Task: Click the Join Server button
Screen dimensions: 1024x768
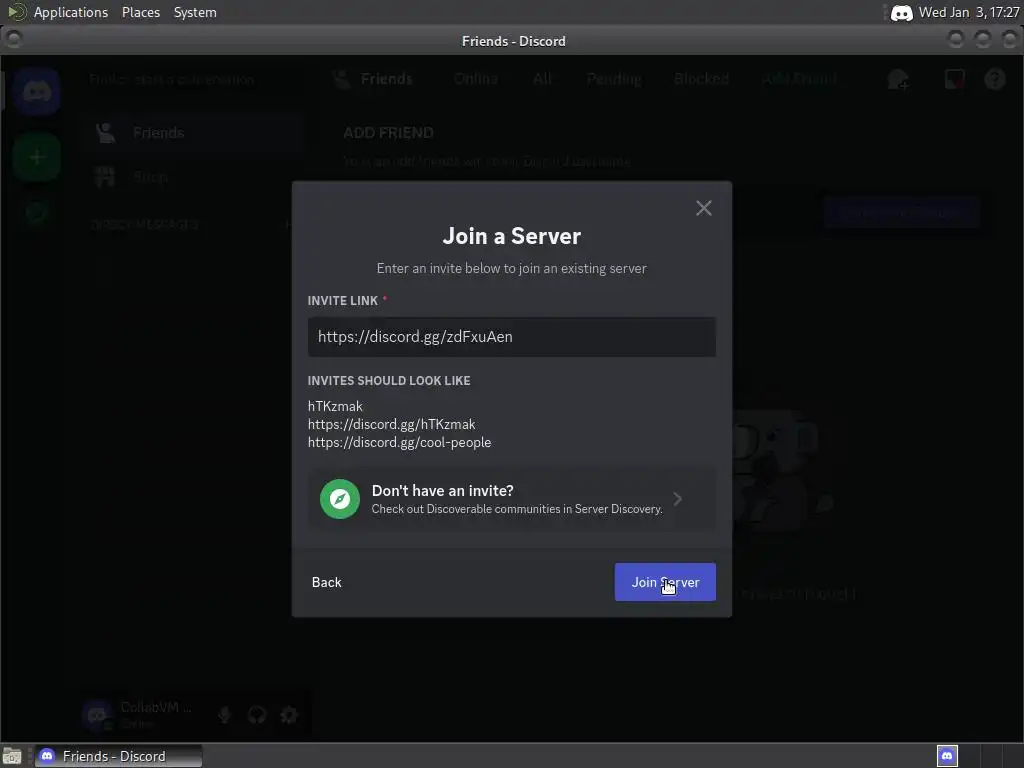Action: (x=665, y=582)
